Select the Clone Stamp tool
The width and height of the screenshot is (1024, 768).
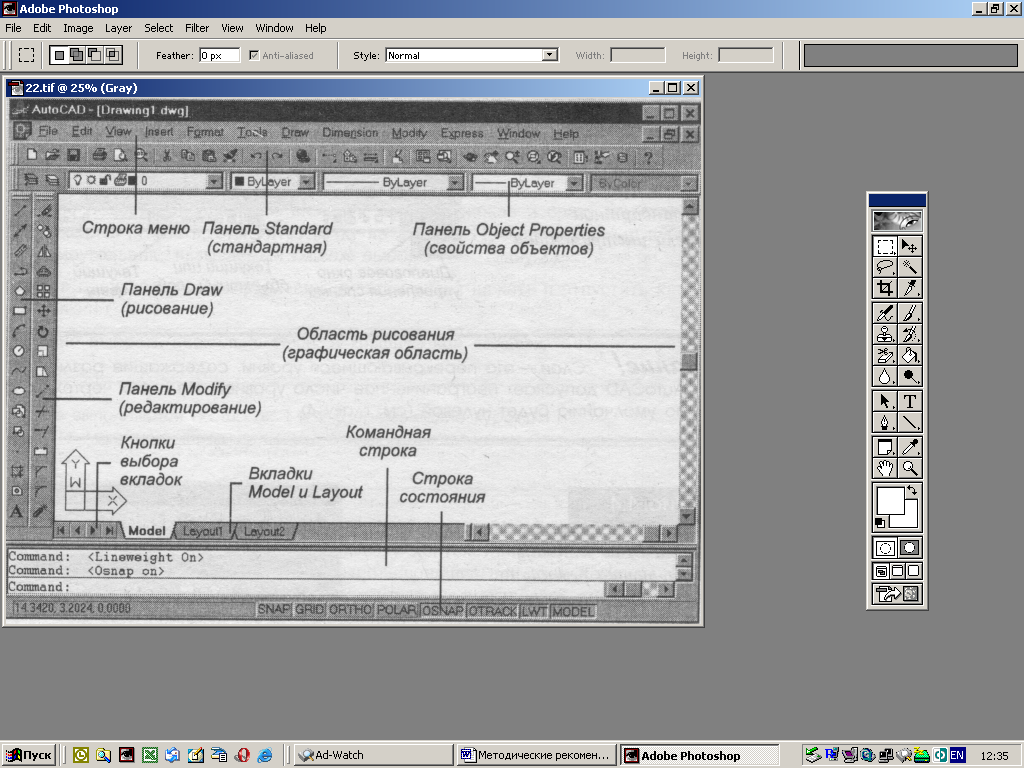[885, 334]
